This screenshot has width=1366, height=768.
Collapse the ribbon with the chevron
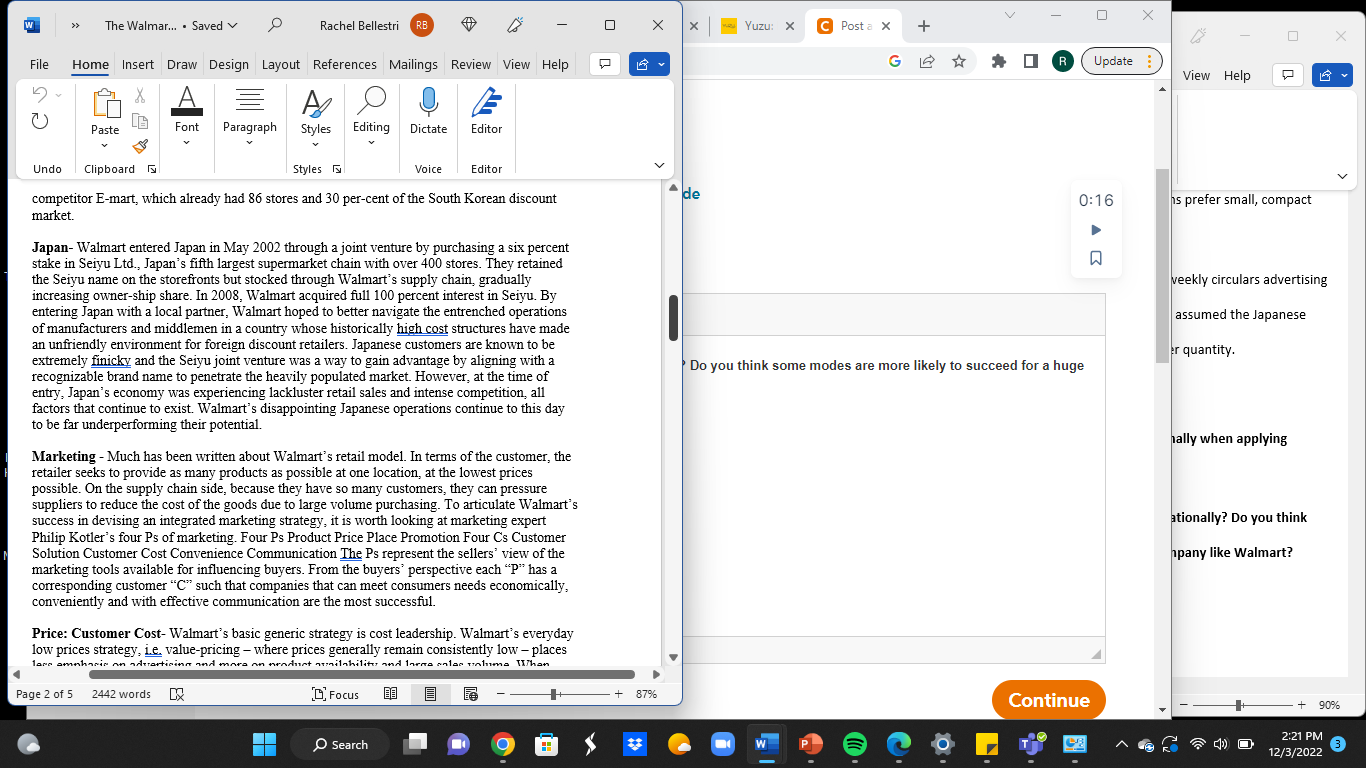pos(659,164)
